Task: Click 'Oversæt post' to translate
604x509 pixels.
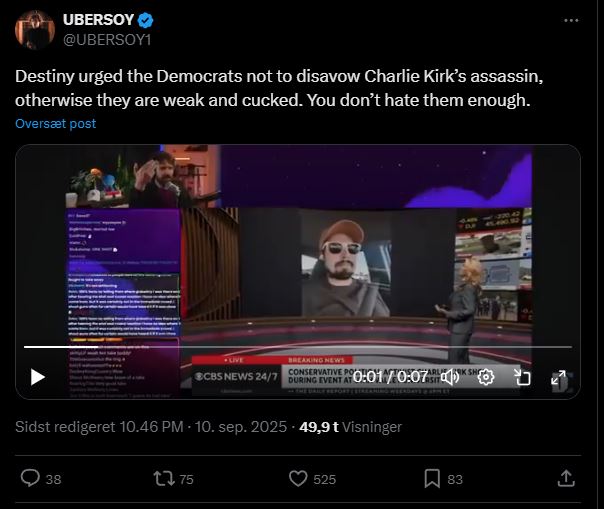Action: (55, 124)
